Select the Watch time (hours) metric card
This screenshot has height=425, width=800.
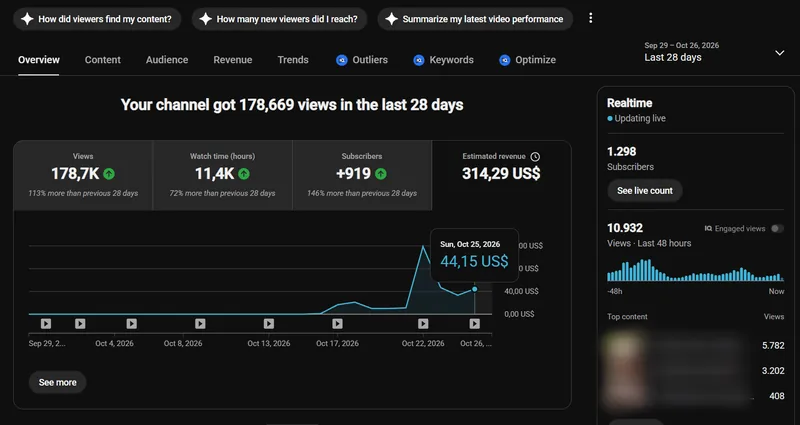coord(222,175)
